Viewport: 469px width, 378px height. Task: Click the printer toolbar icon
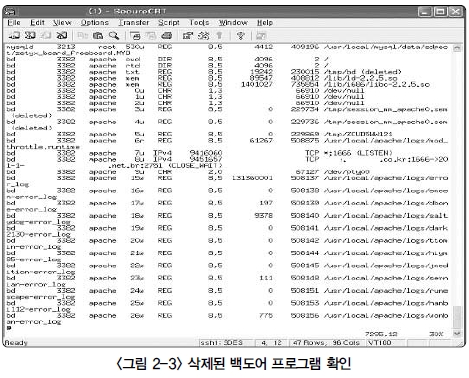click(167, 35)
